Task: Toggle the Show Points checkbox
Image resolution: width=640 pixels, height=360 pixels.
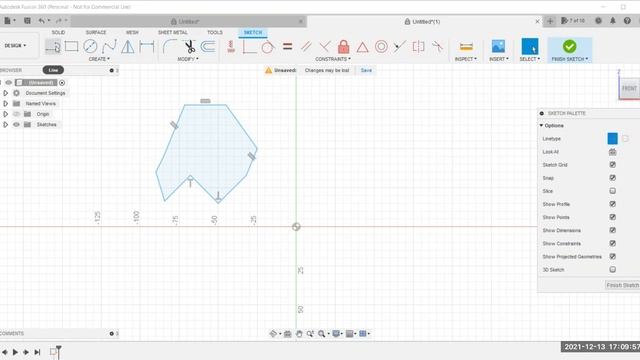Action: tap(612, 217)
